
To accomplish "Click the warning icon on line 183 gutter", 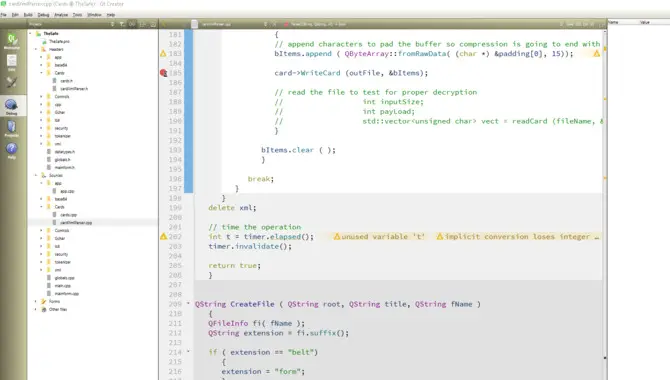I will tap(163, 54).
